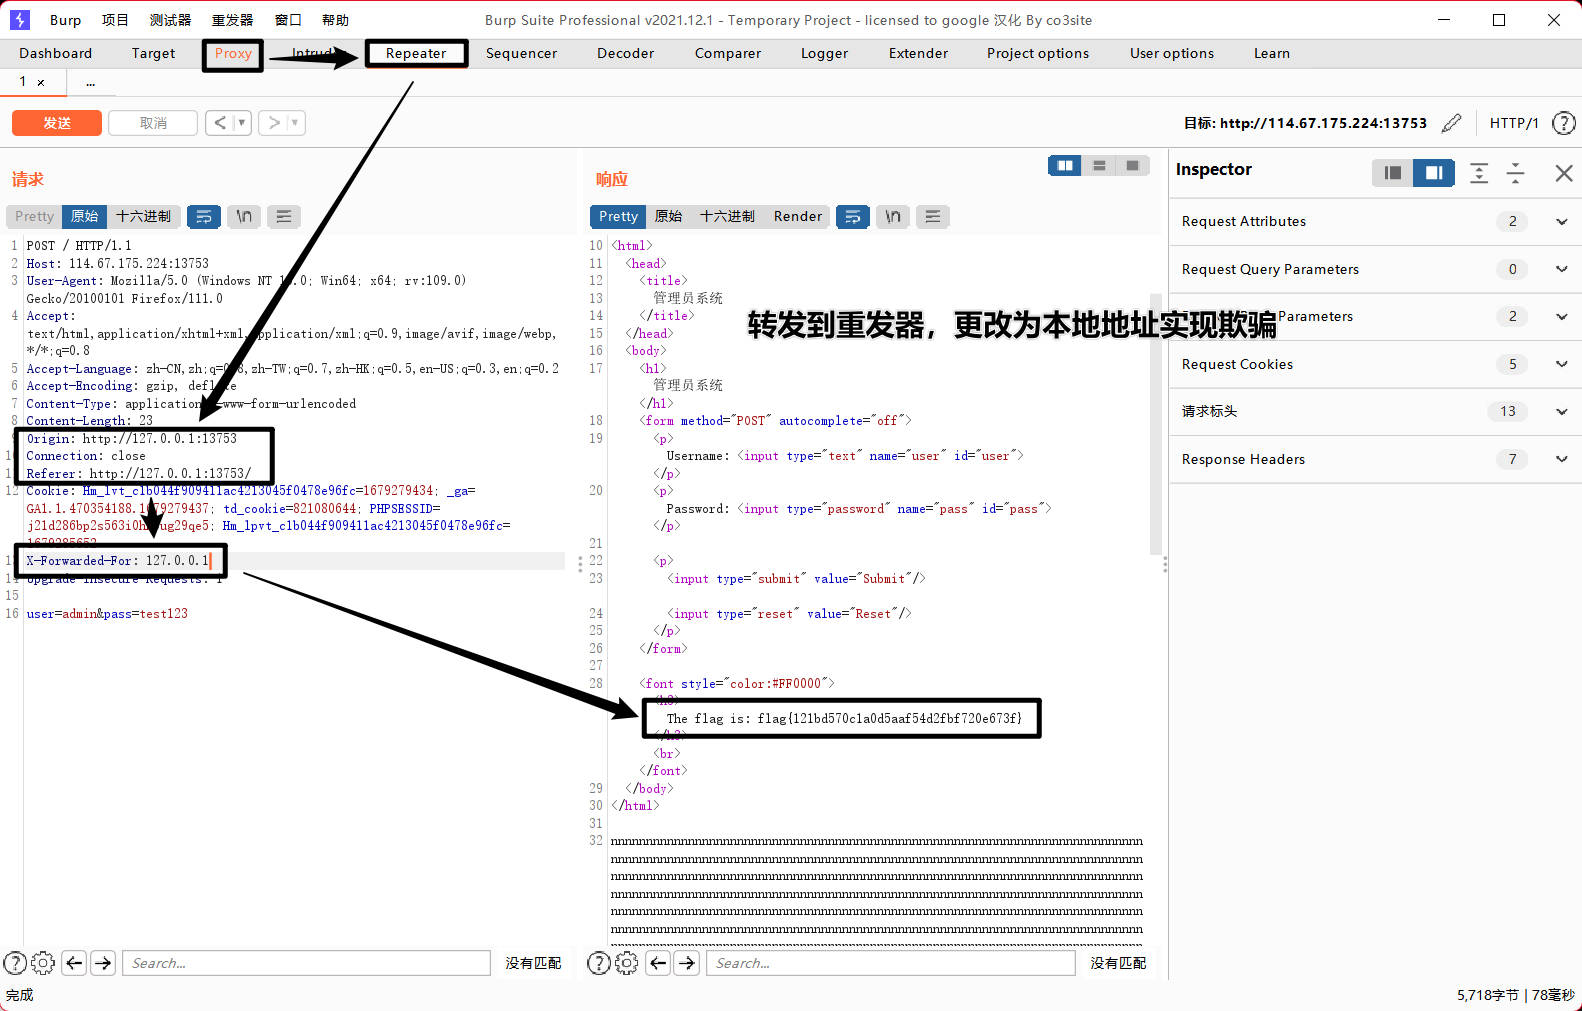
Task: Select response Render view tab
Action: (797, 216)
